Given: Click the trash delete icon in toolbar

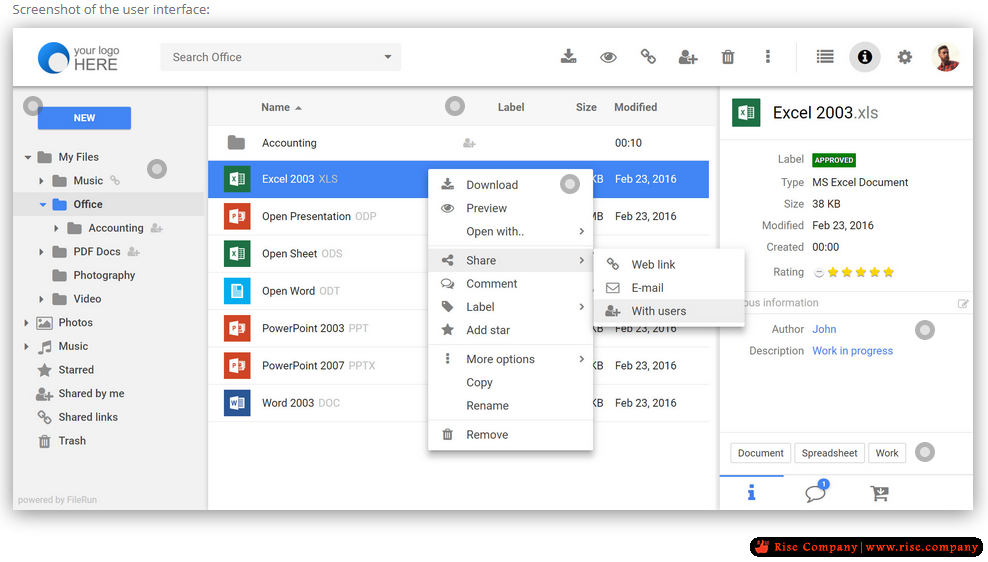Looking at the screenshot, I should (x=728, y=57).
